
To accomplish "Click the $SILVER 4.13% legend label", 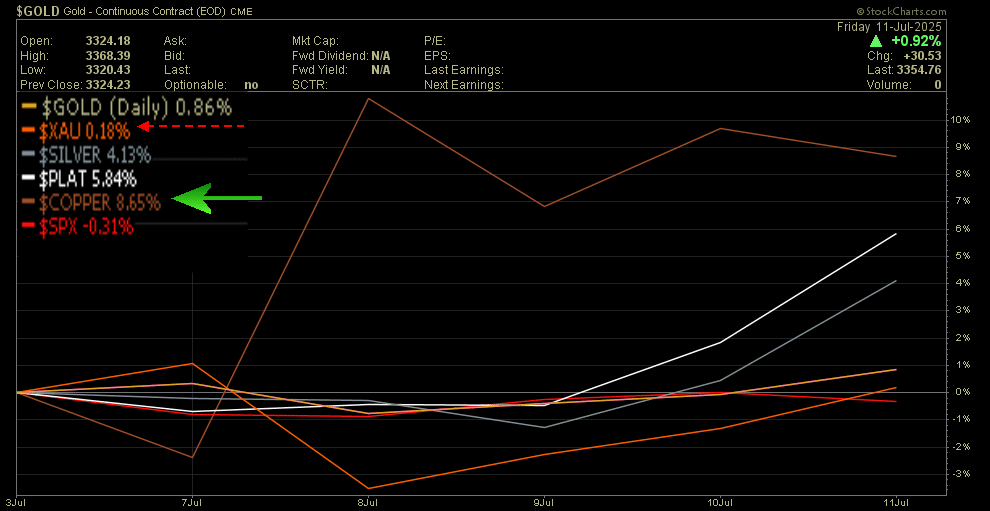I will coord(95,154).
